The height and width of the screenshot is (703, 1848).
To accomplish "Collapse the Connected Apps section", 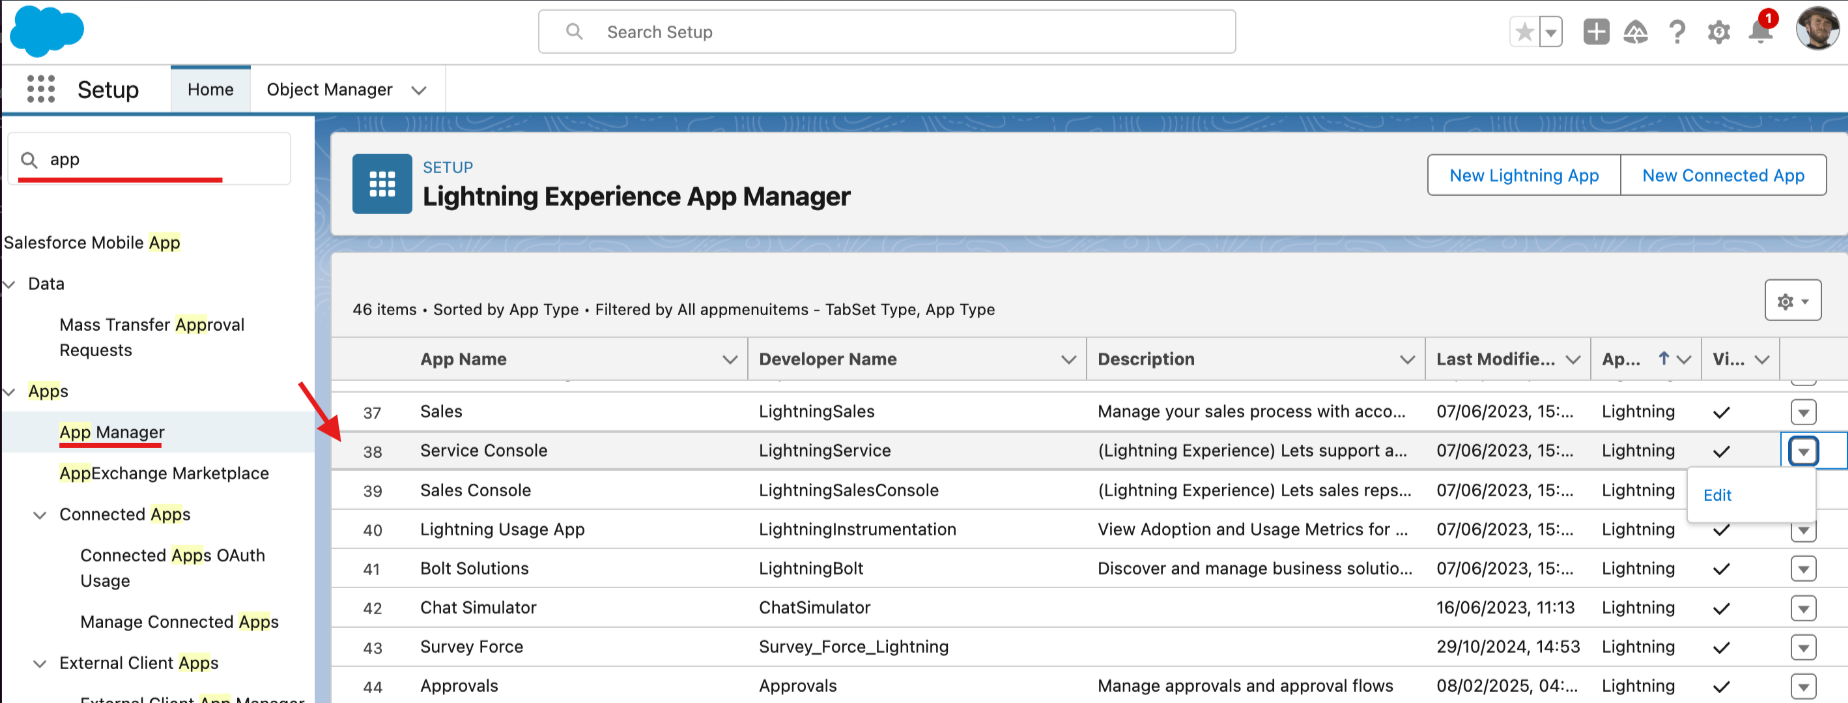I will [40, 515].
